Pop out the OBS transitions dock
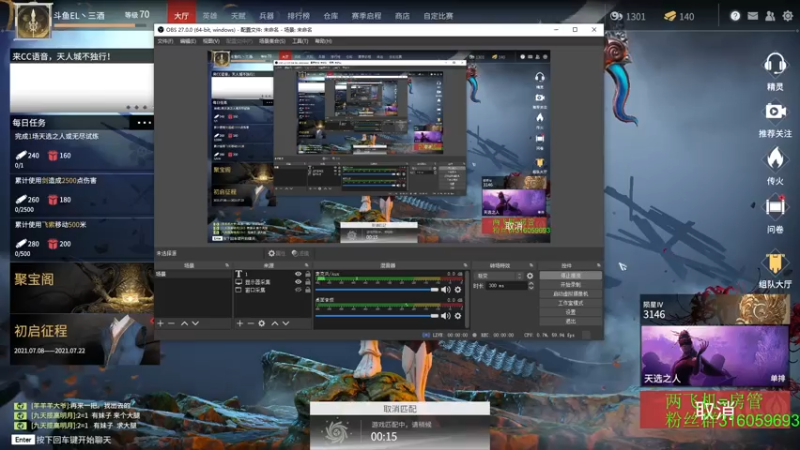 pyautogui.click(x=531, y=266)
